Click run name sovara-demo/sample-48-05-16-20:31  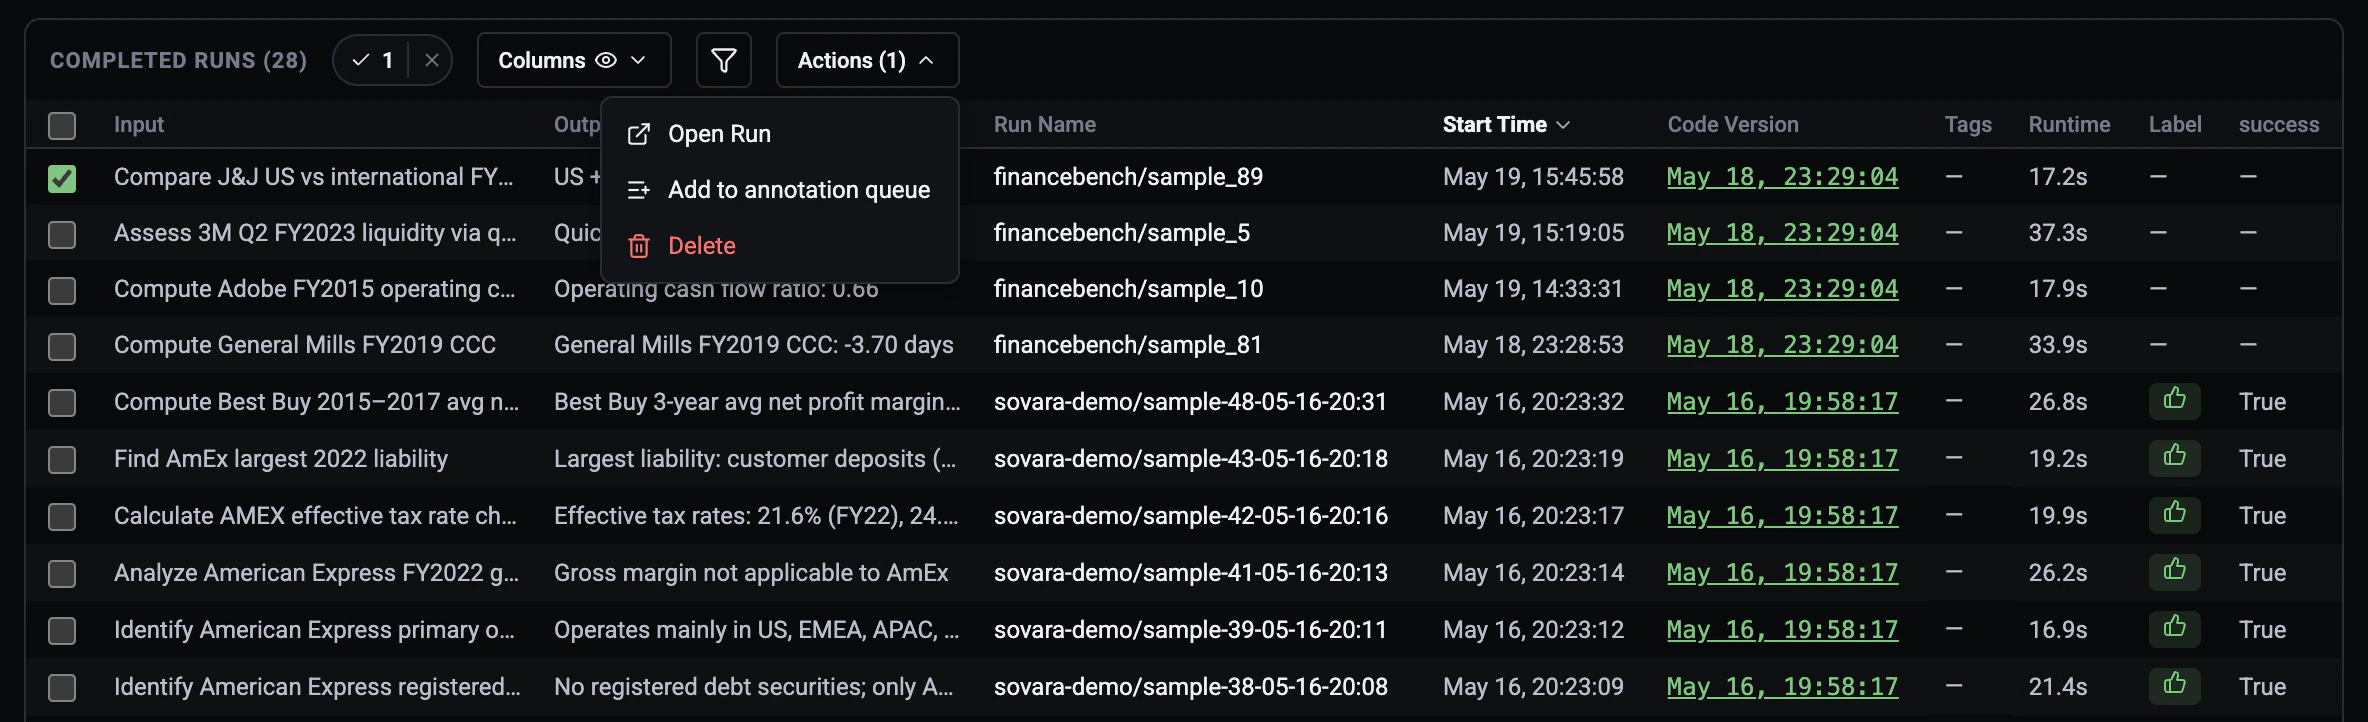coord(1190,402)
